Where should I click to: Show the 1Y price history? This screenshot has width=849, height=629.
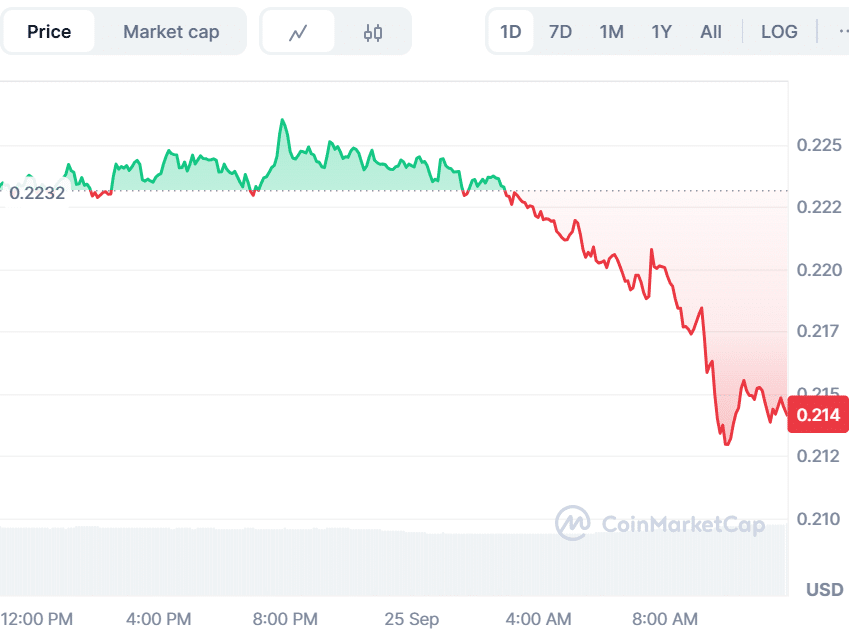point(662,32)
